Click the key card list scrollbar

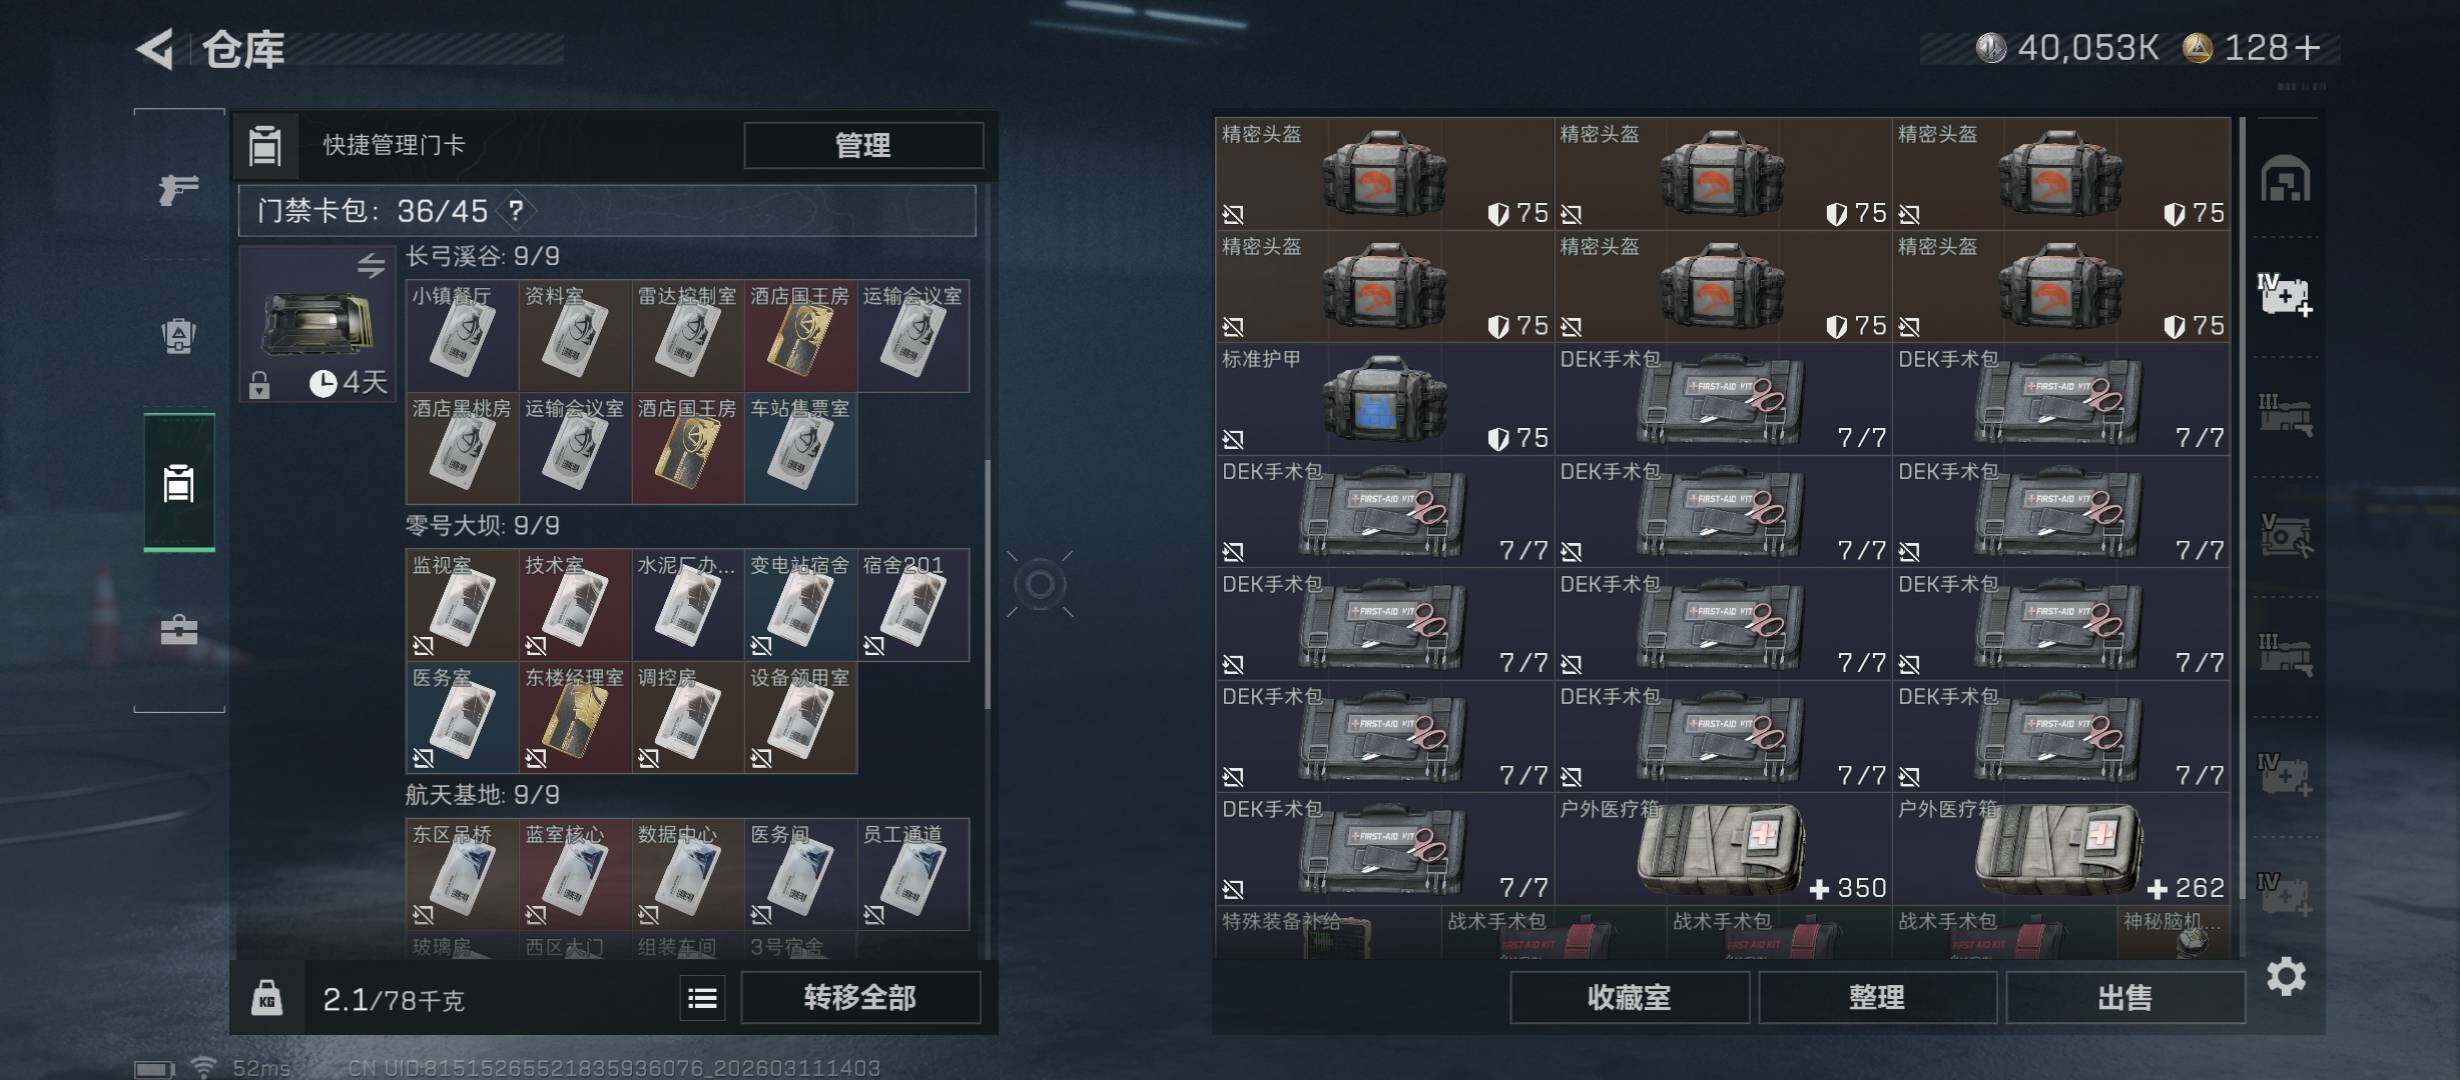tap(988, 585)
